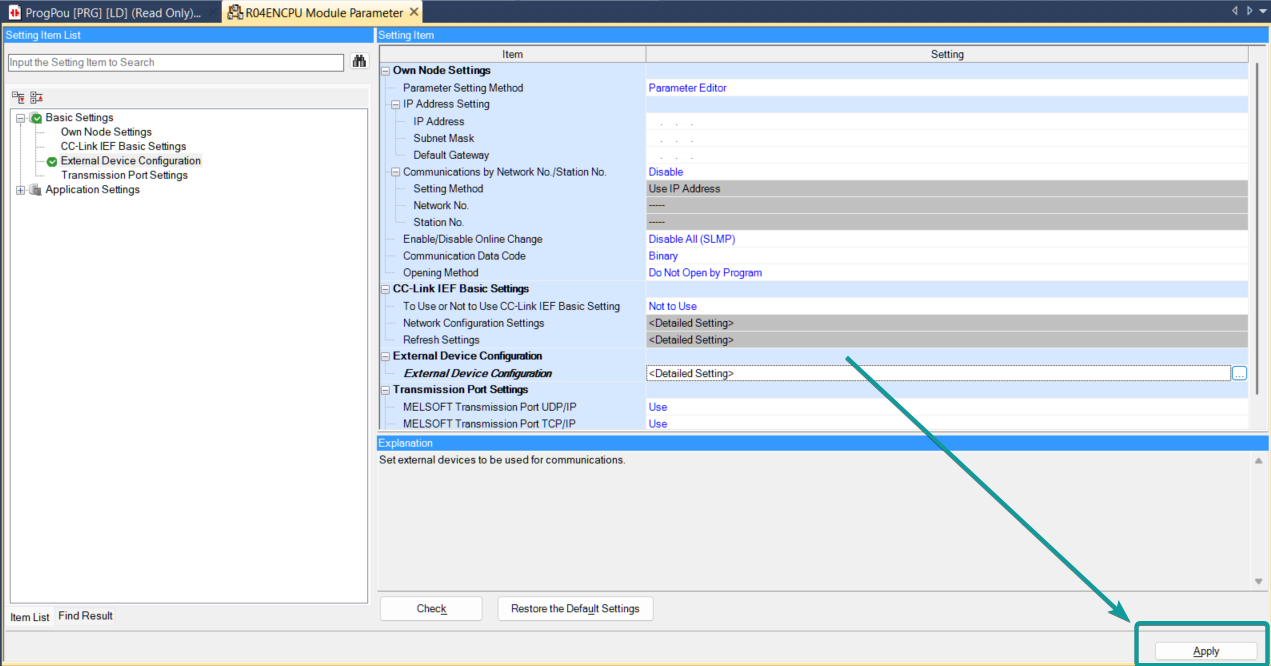Screen dimensions: 1271x666
Task: Click the setting item search field
Action: (x=176, y=62)
